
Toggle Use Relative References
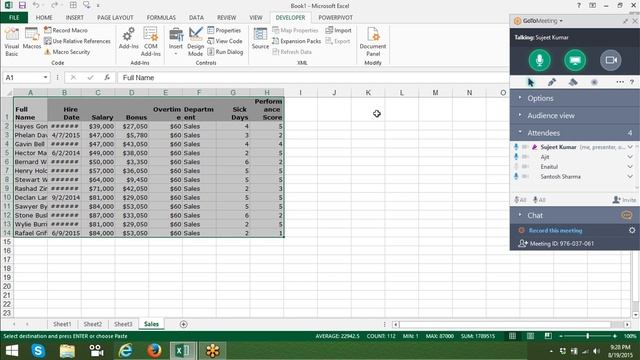point(77,41)
